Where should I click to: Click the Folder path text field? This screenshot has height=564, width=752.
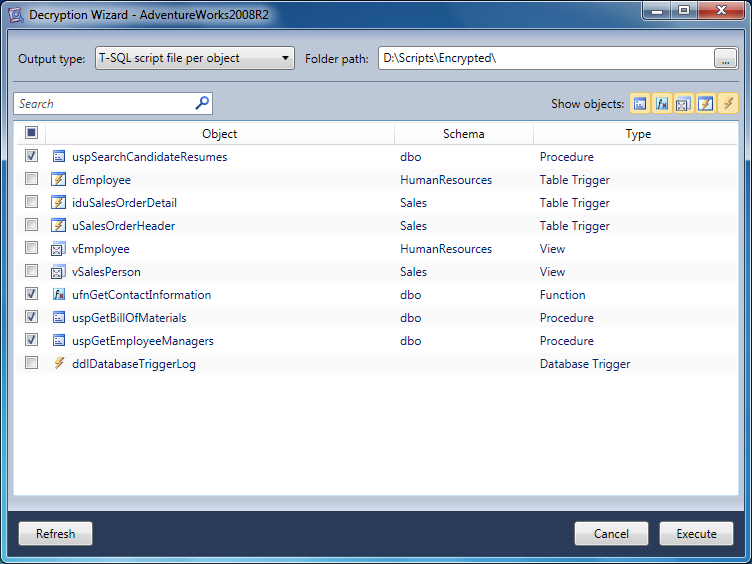click(546, 58)
